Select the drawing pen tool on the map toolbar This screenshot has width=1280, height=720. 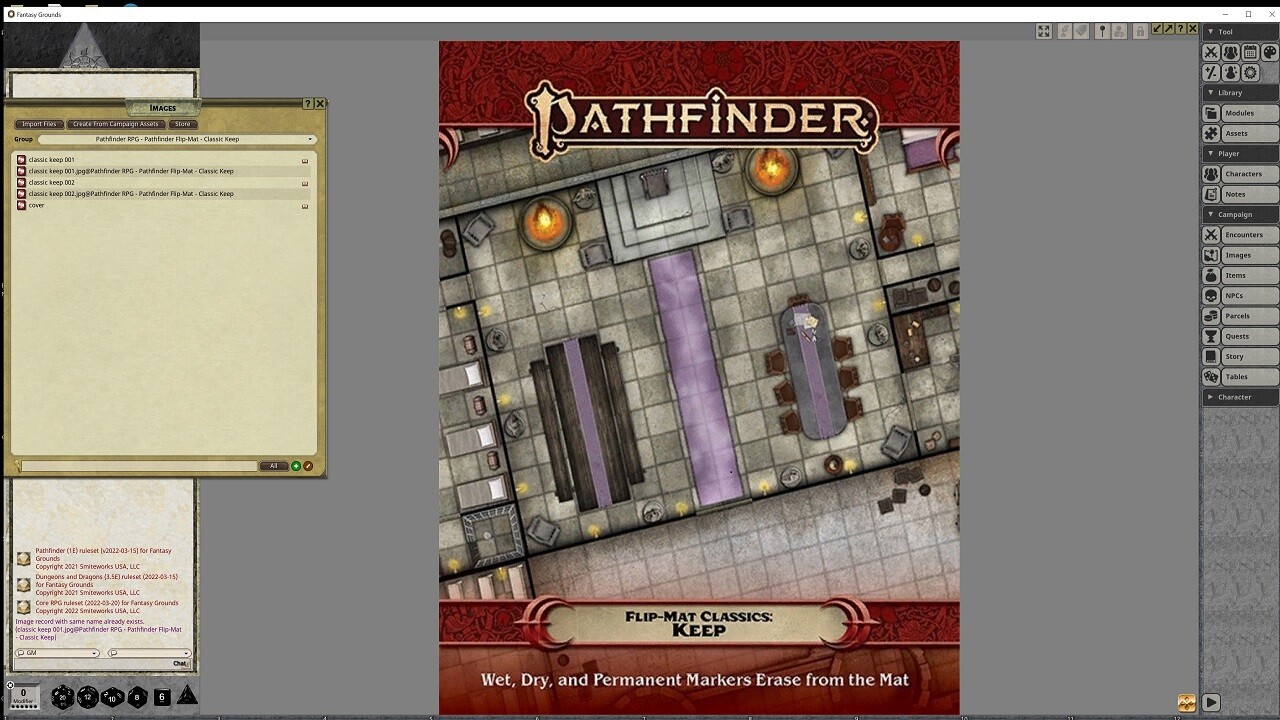point(1063,31)
